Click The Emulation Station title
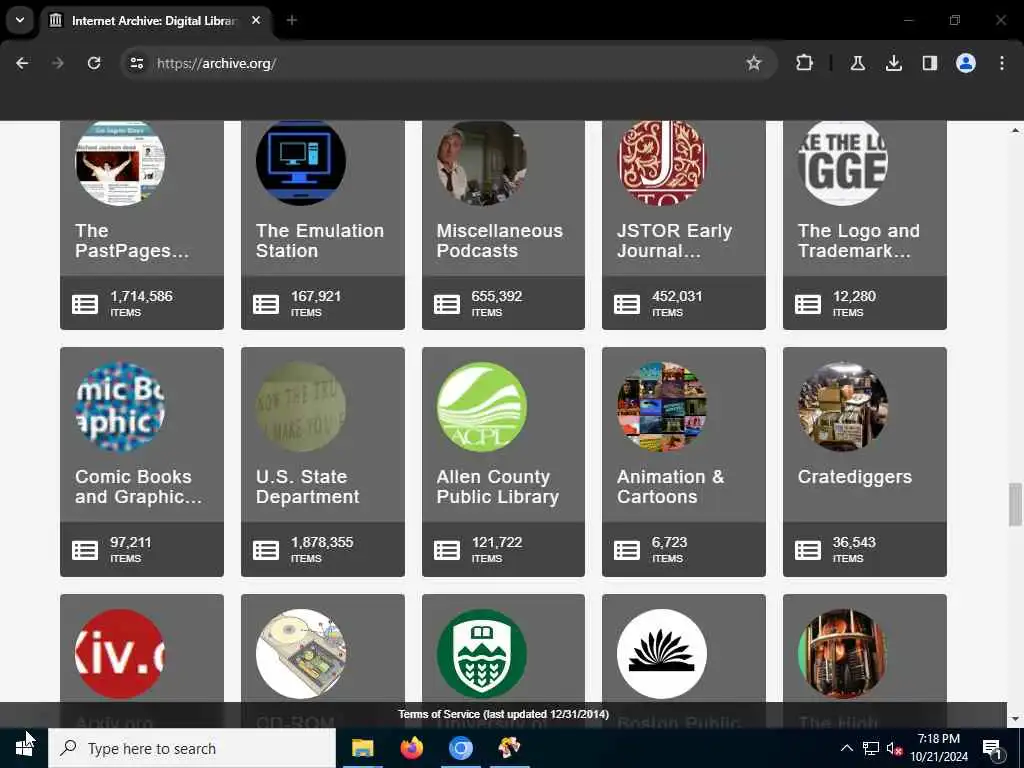1024x768 pixels. pyautogui.click(x=320, y=240)
